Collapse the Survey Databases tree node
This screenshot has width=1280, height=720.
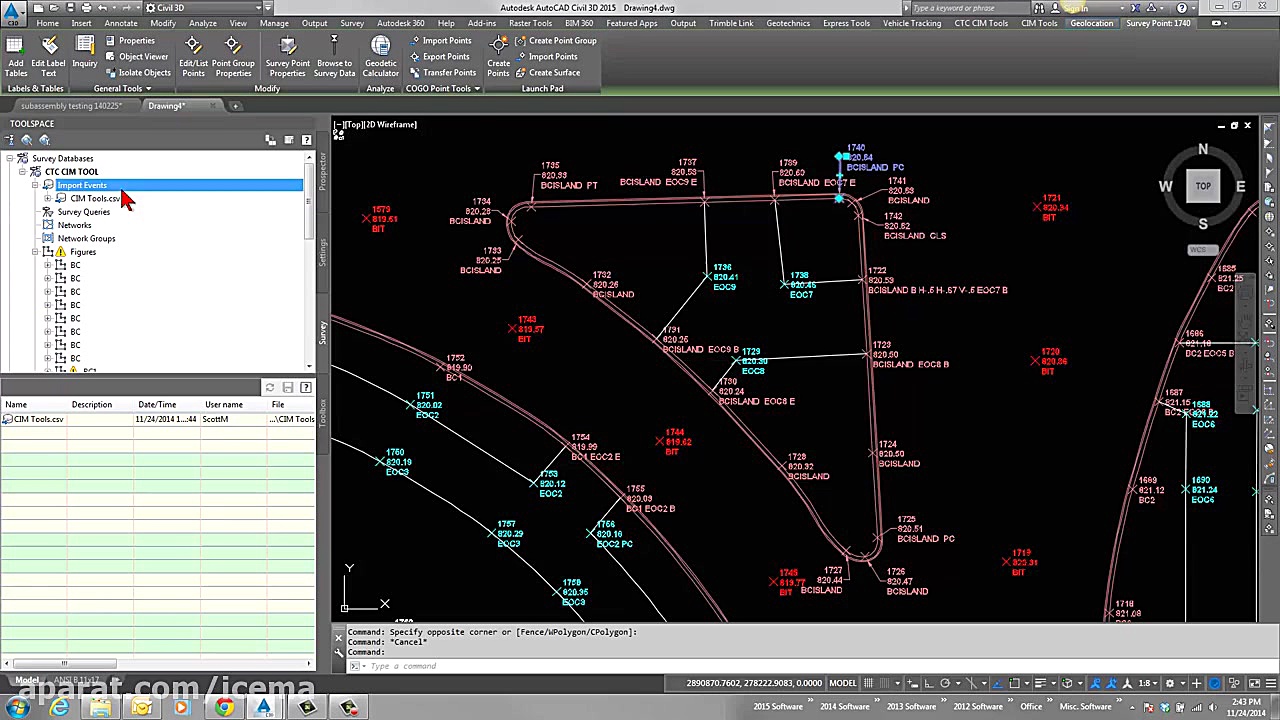pos(10,159)
